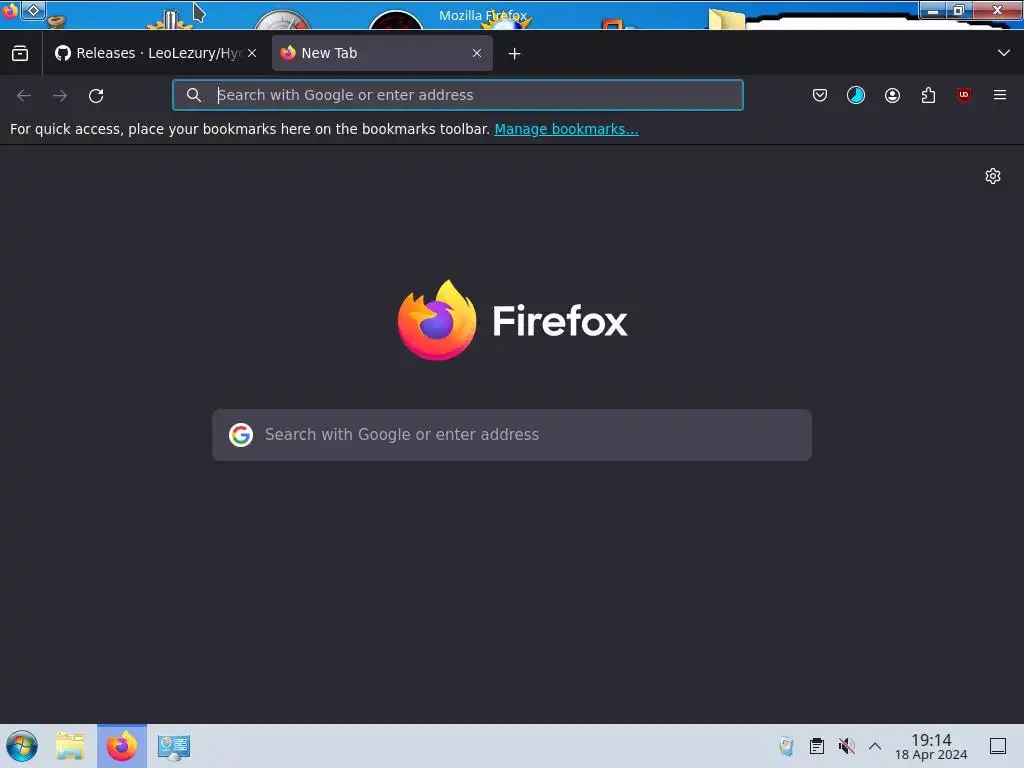Open the file manager folder icon in taskbar

[x=70, y=746]
